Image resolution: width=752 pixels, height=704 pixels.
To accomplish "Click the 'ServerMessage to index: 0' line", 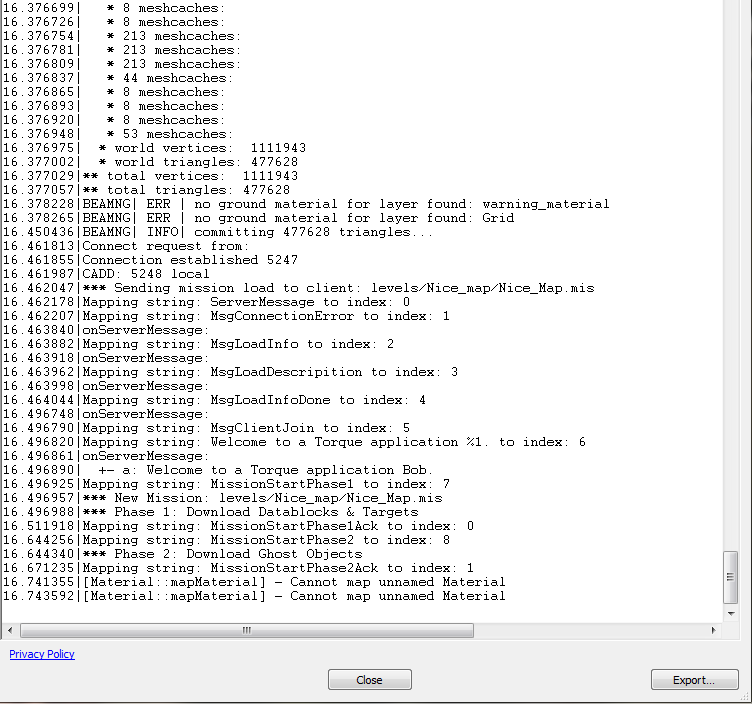I will 206,302.
